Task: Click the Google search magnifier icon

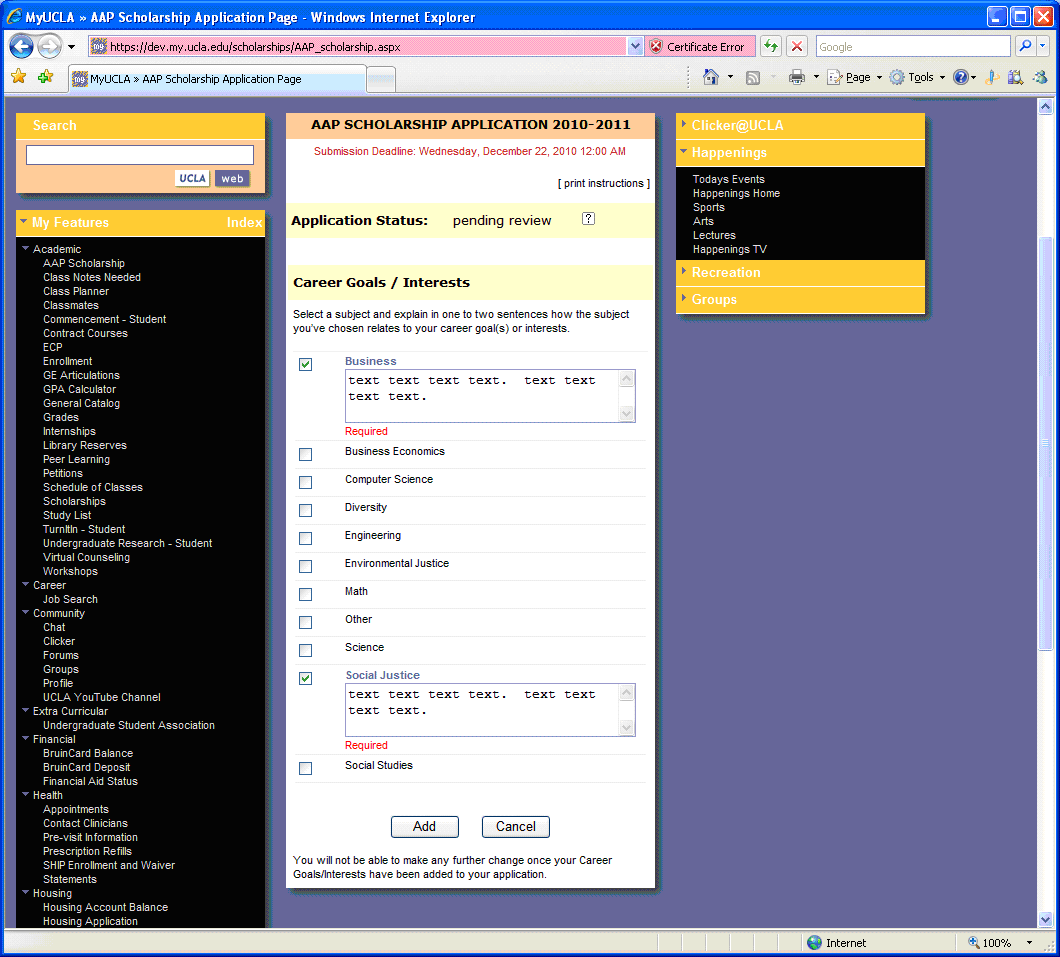Action: [x=1025, y=46]
